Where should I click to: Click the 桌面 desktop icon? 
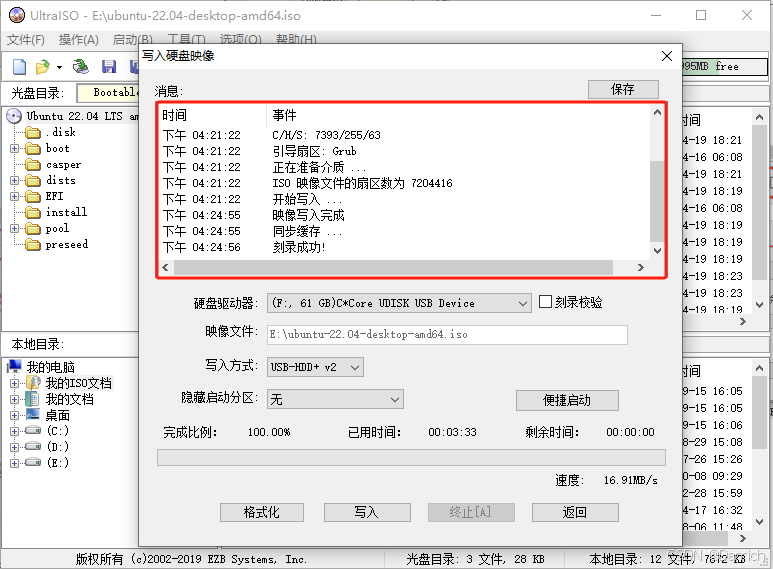33,415
